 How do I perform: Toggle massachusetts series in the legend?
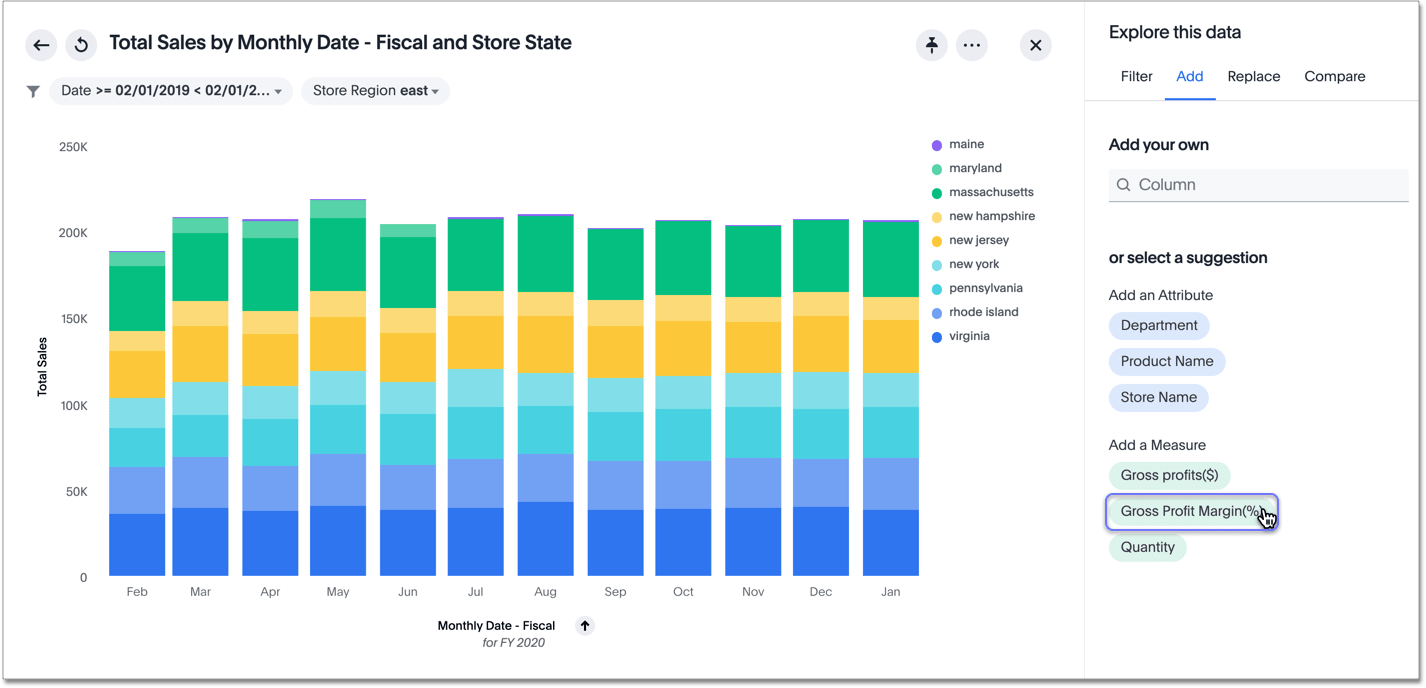click(990, 193)
